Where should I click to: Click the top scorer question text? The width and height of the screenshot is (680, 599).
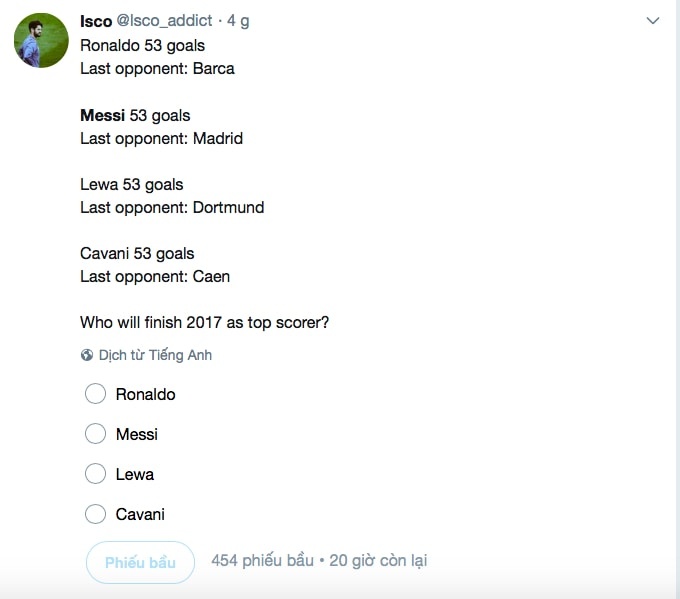tap(204, 322)
